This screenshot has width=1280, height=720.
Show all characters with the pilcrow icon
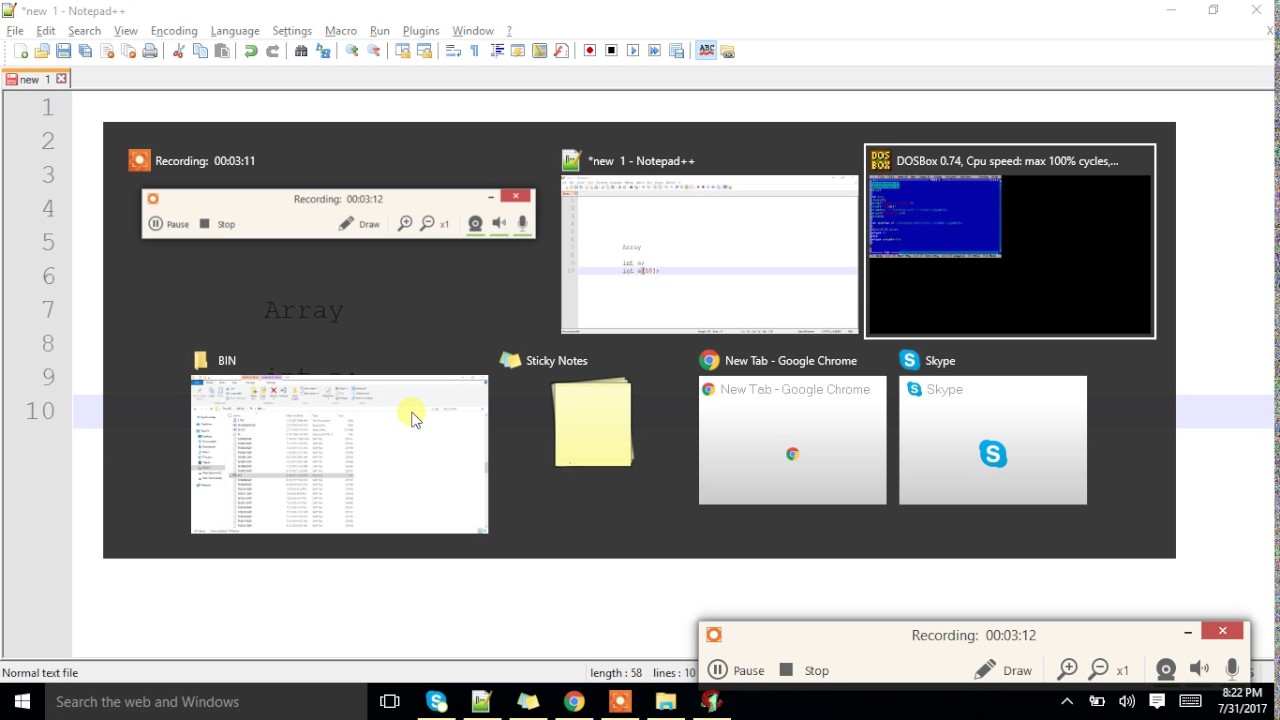click(474, 51)
